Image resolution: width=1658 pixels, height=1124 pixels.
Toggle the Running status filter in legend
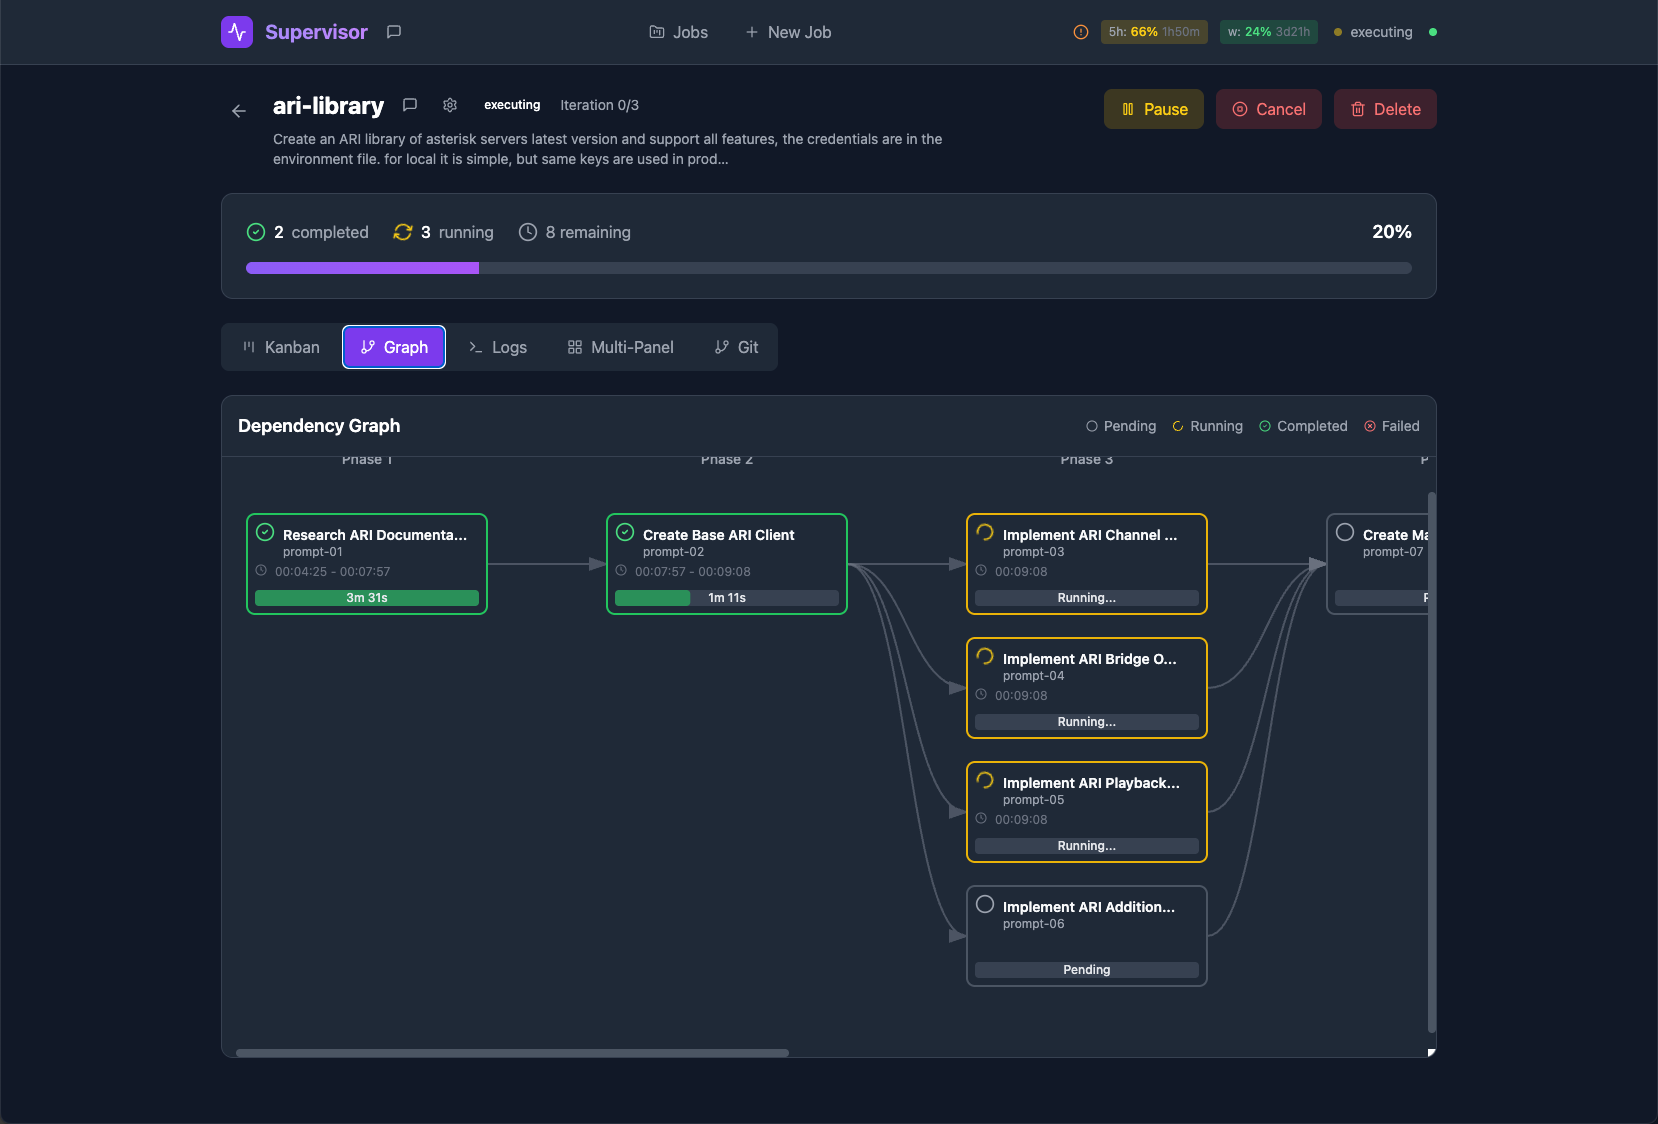click(1207, 426)
